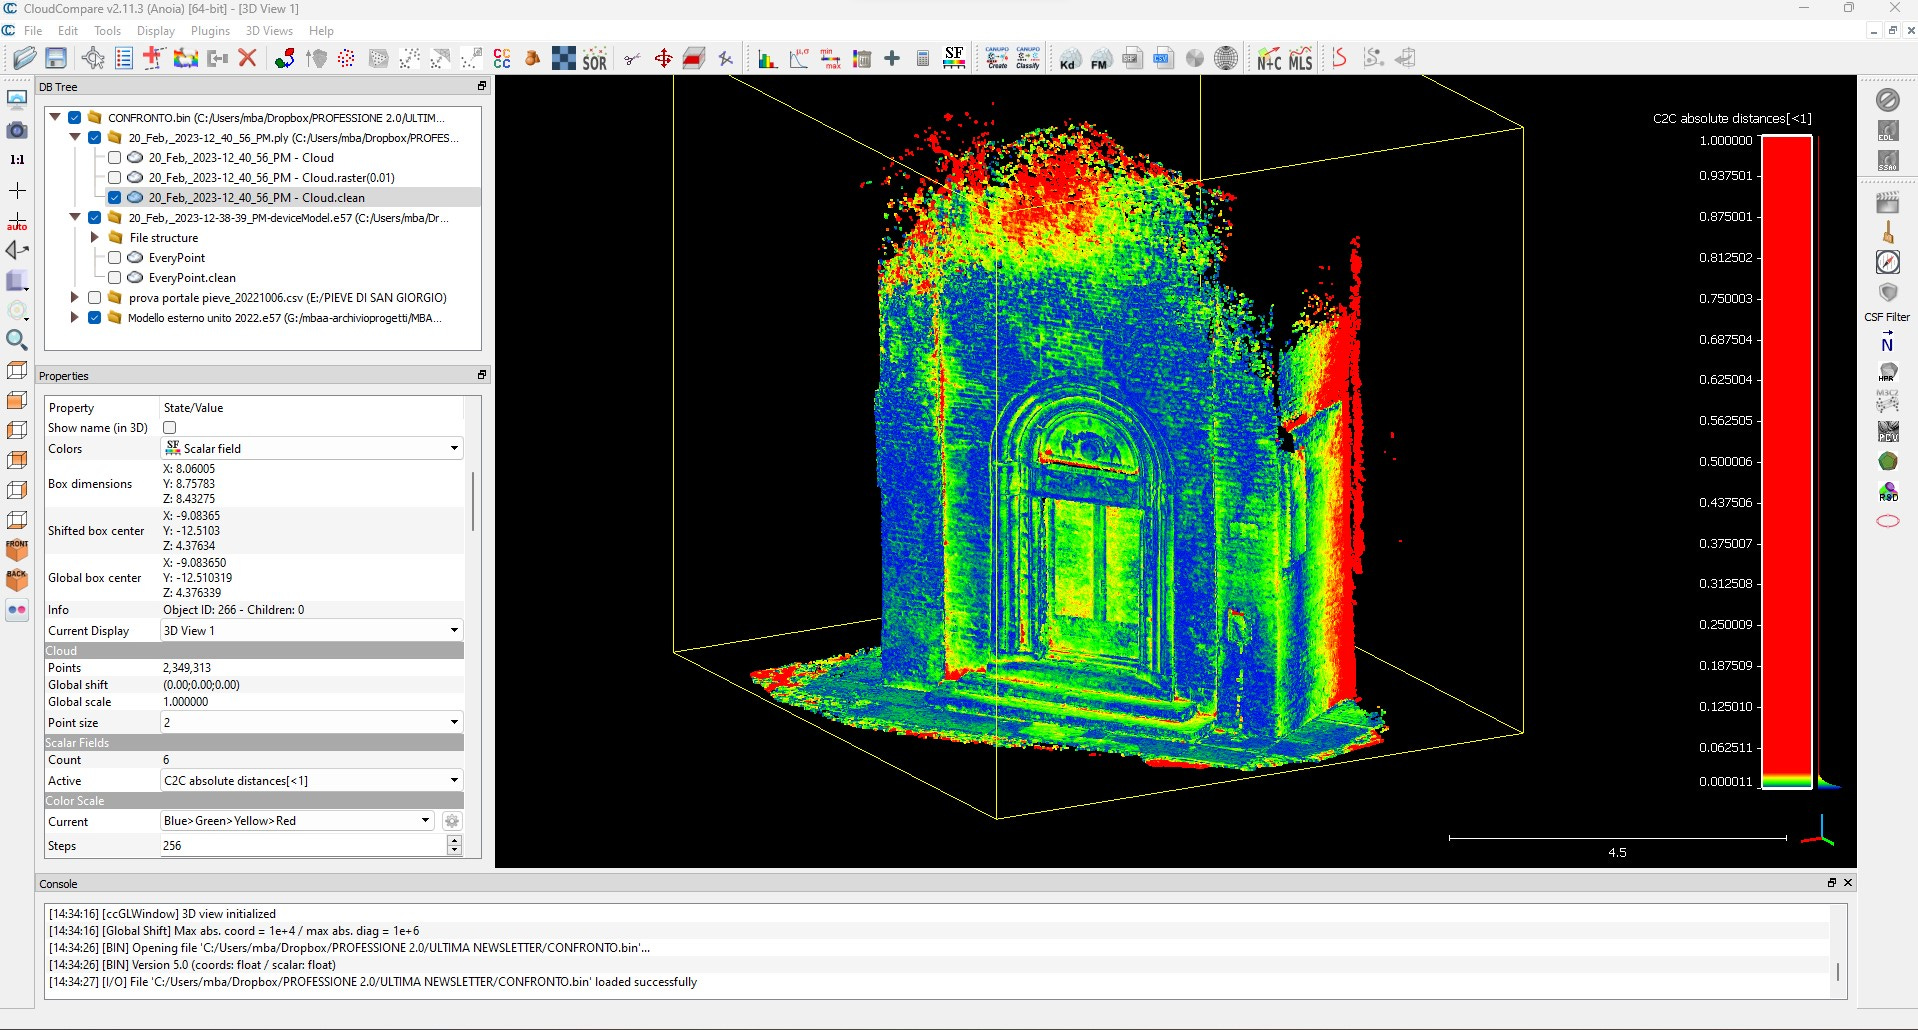
Task: Open the CC cloud-to-cloud distance tool
Action: (502, 59)
